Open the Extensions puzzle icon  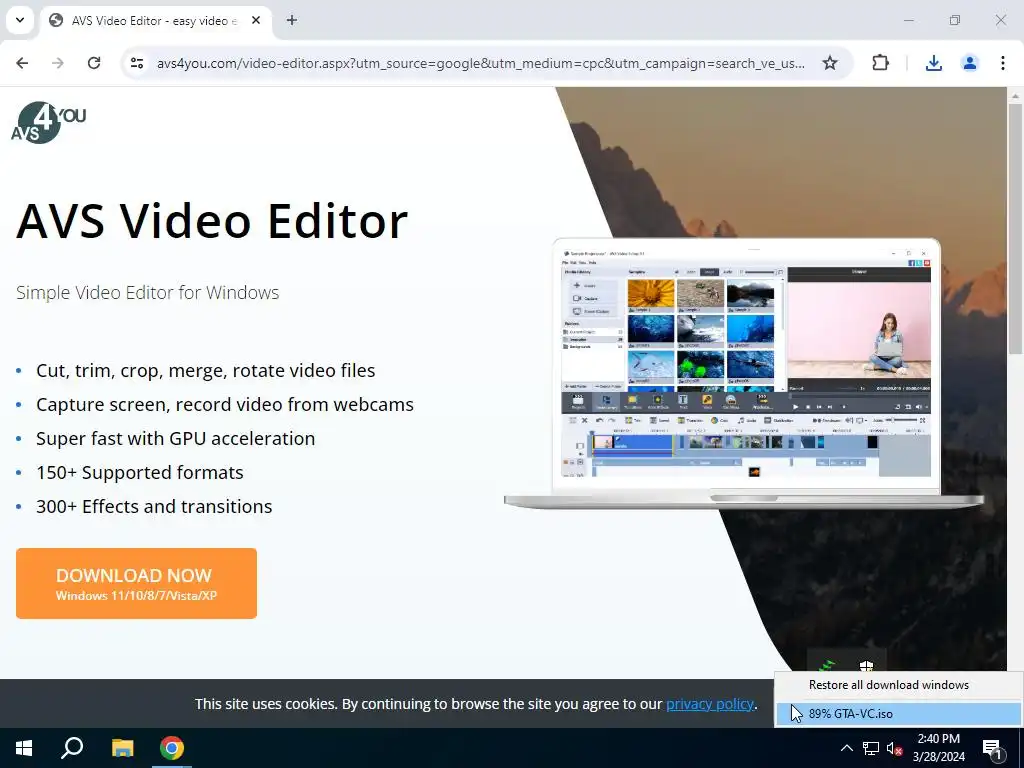[x=880, y=63]
